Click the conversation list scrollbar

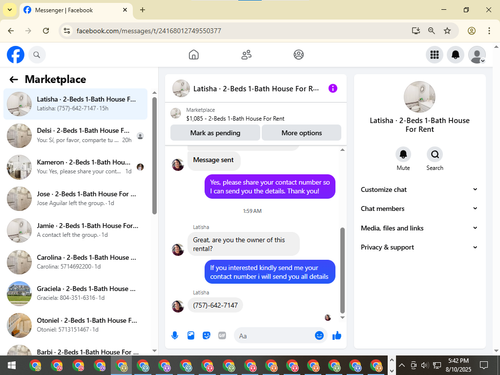tap(154, 156)
